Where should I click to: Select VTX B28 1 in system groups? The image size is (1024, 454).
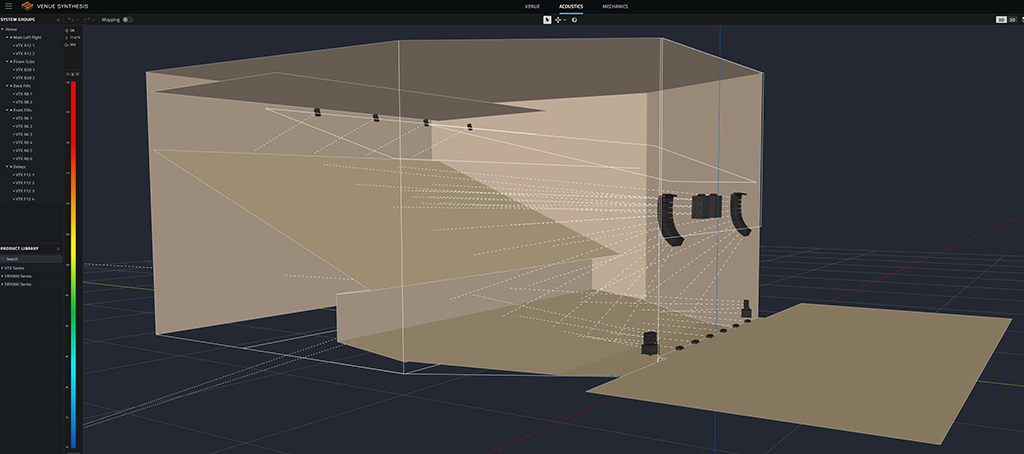(24, 69)
